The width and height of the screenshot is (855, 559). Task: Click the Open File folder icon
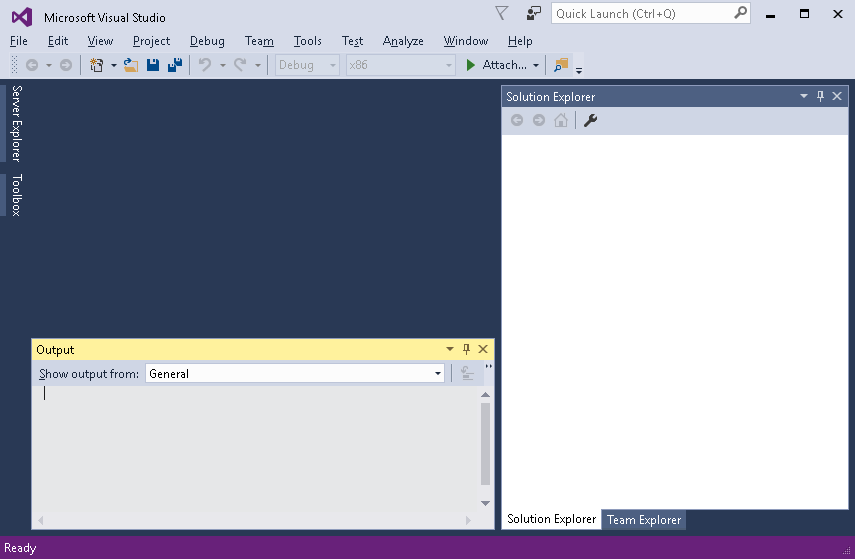point(130,65)
